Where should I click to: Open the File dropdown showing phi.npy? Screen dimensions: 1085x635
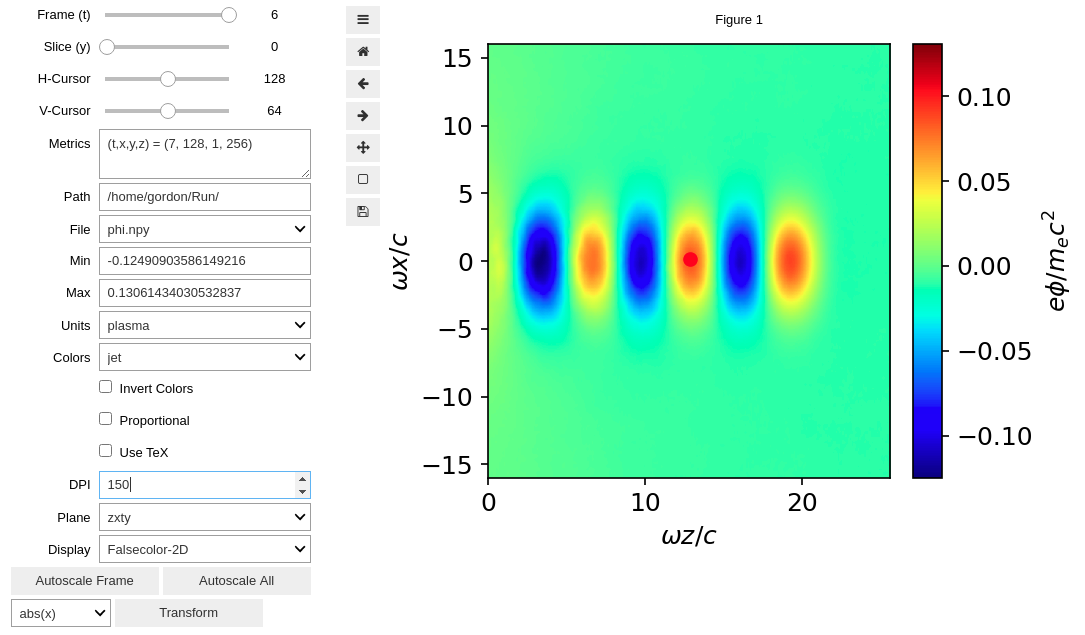tap(205, 229)
